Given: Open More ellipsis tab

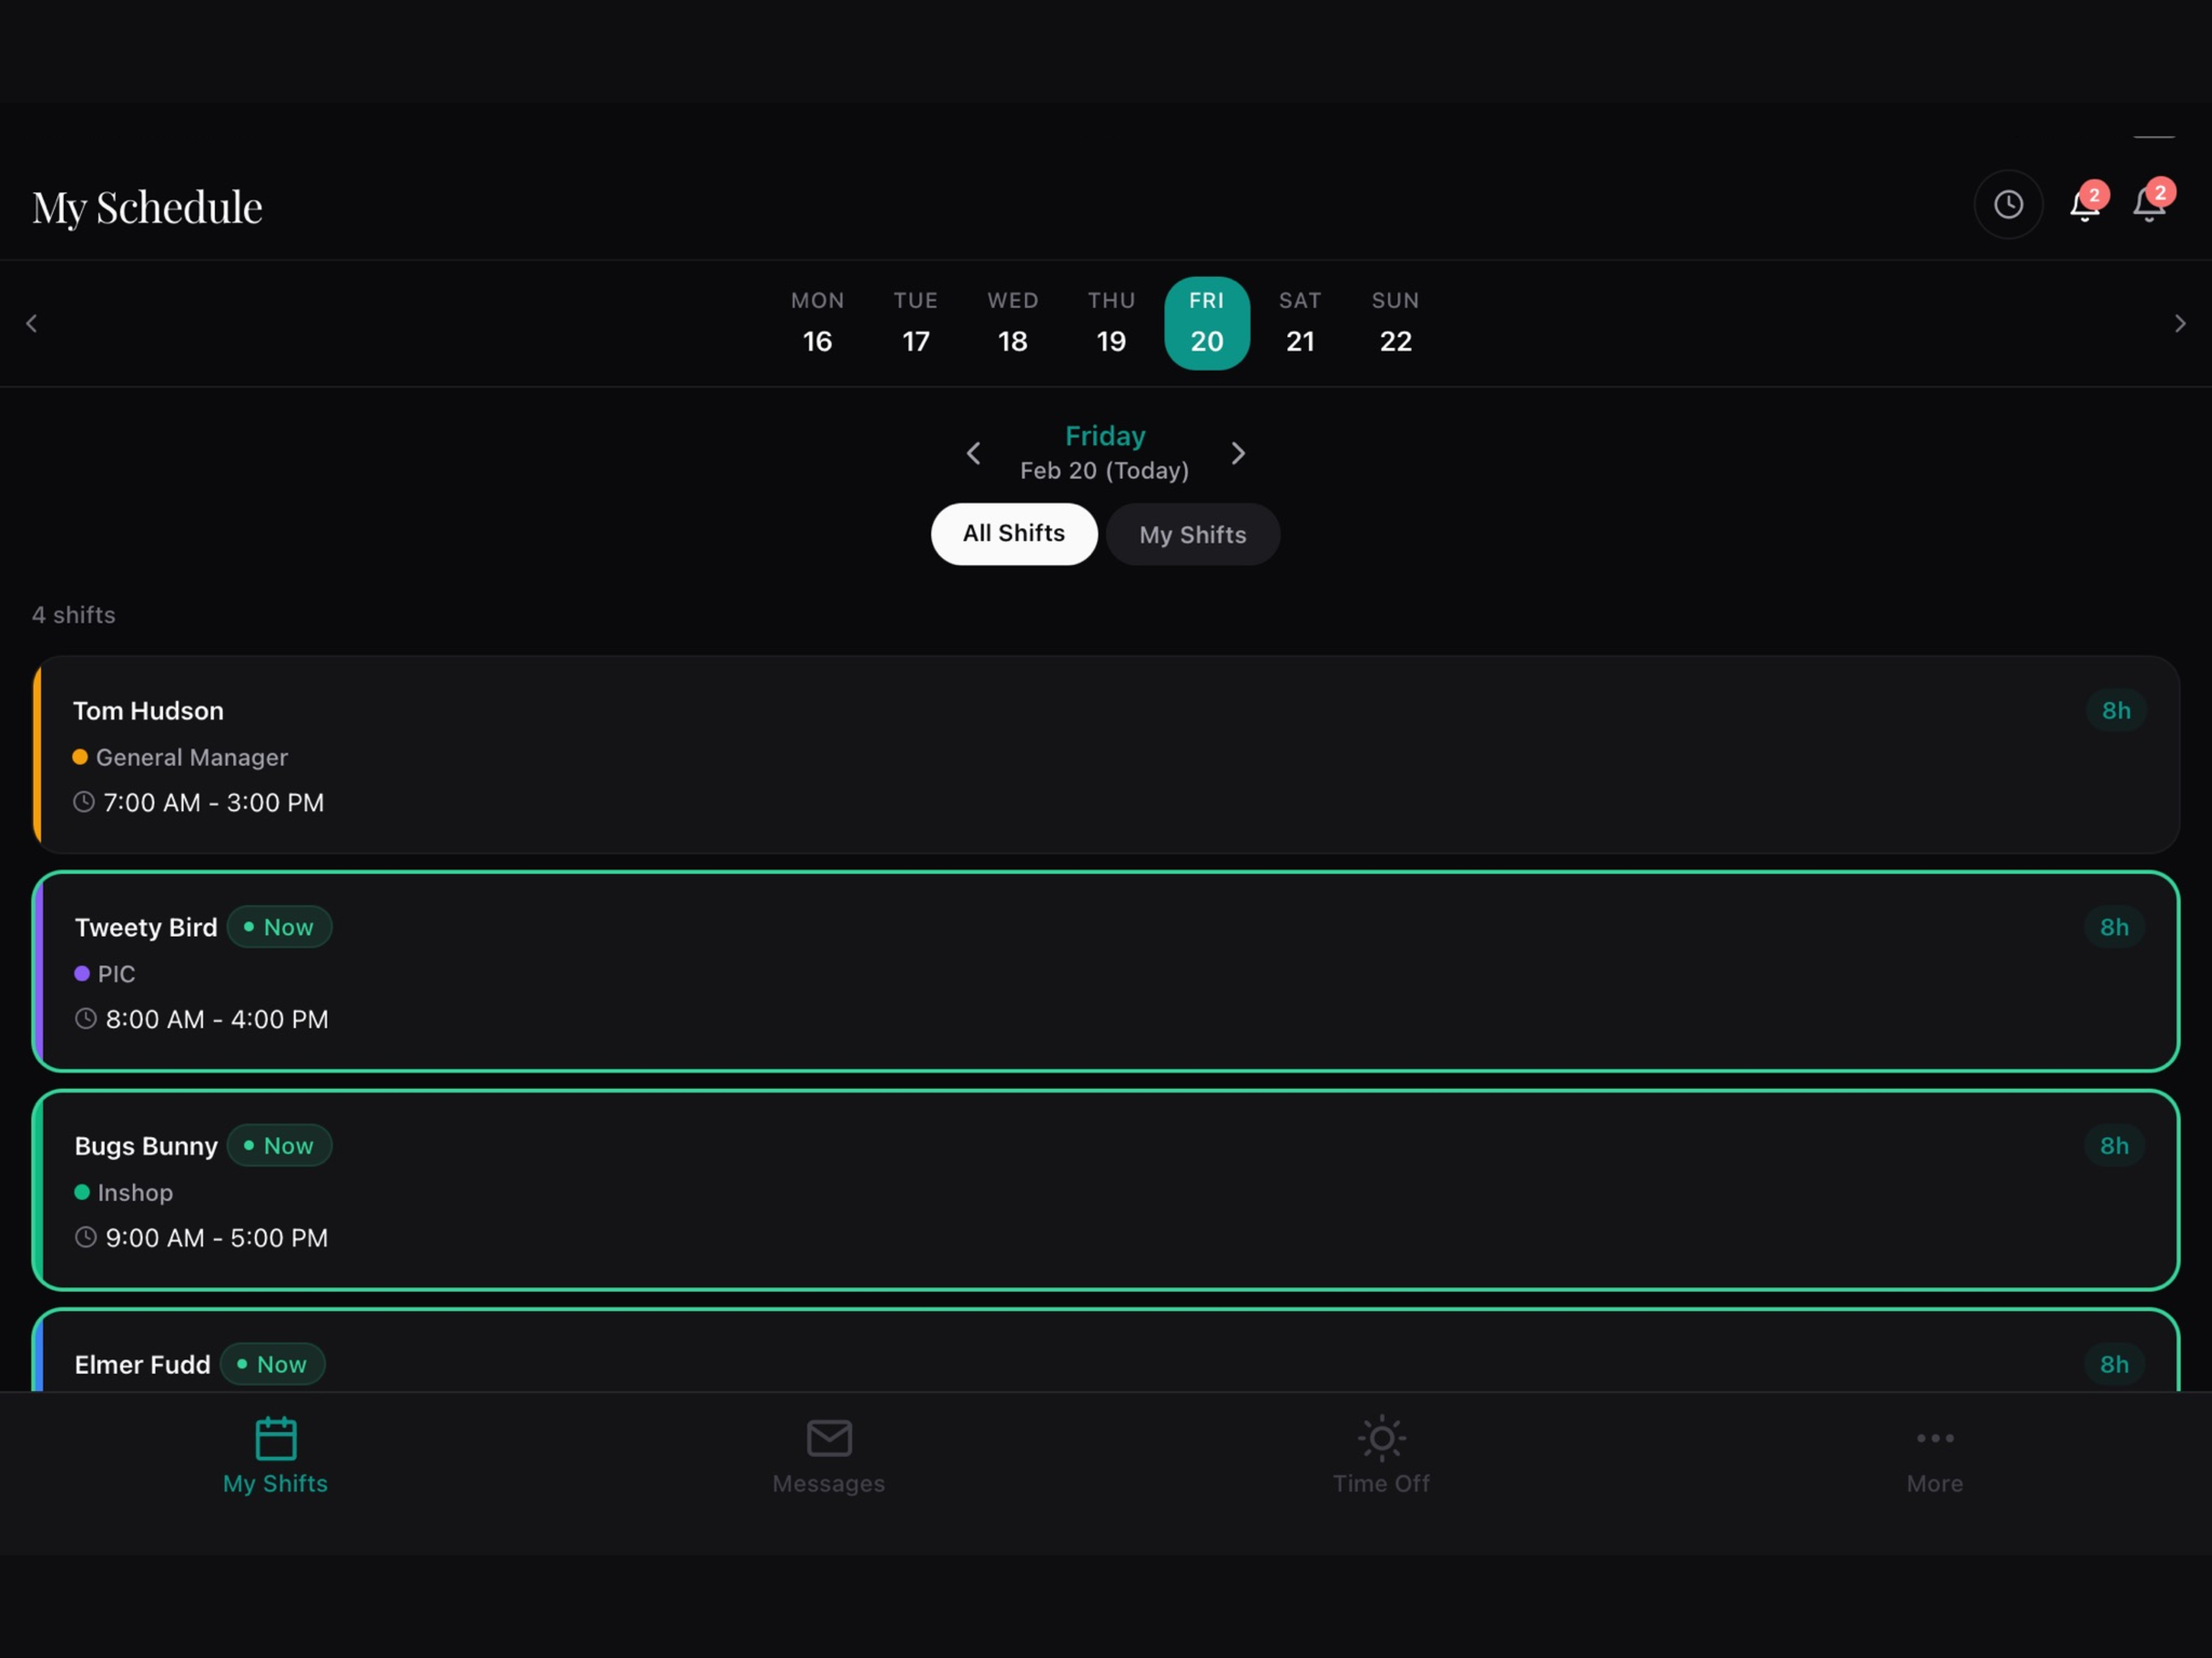Looking at the screenshot, I should coord(1935,1455).
